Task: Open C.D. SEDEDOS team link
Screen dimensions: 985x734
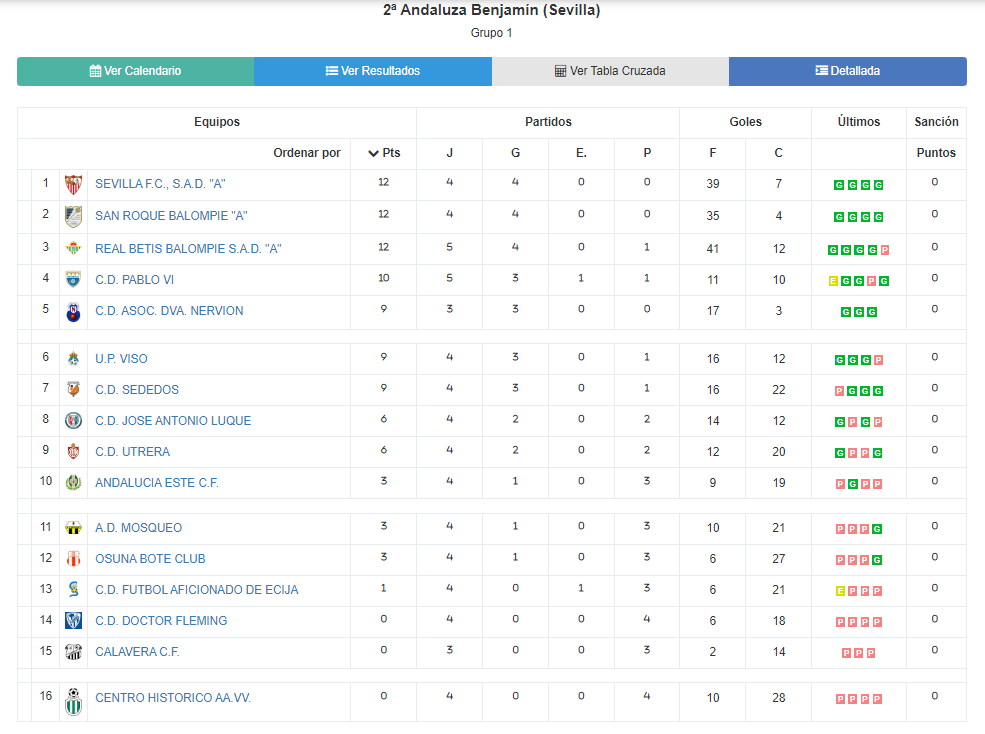Action: 137,390
